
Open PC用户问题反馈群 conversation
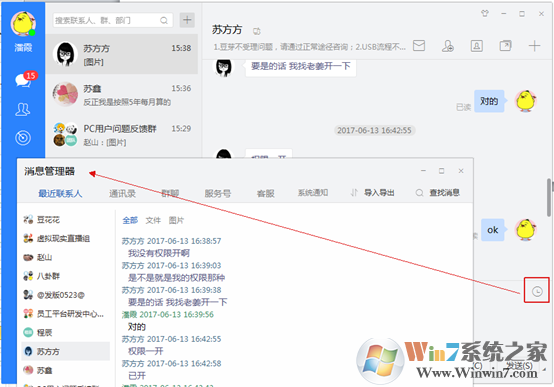click(122, 134)
